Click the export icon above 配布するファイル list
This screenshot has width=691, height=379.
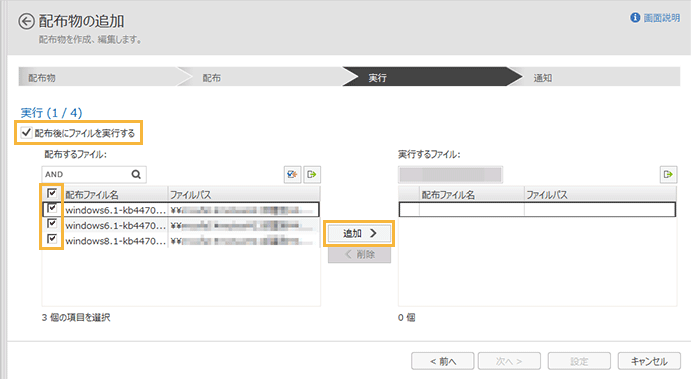312,175
